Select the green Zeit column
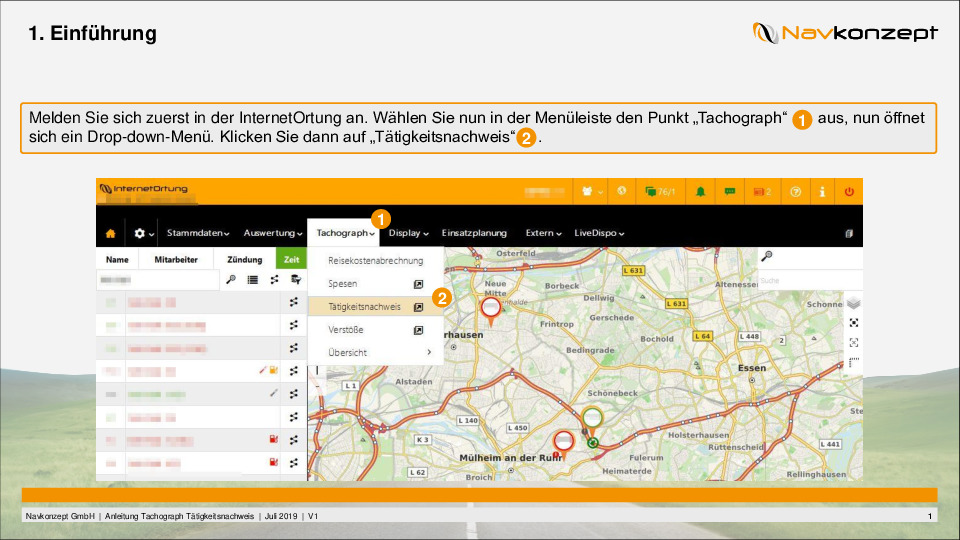The width and height of the screenshot is (960, 540). coord(291,260)
